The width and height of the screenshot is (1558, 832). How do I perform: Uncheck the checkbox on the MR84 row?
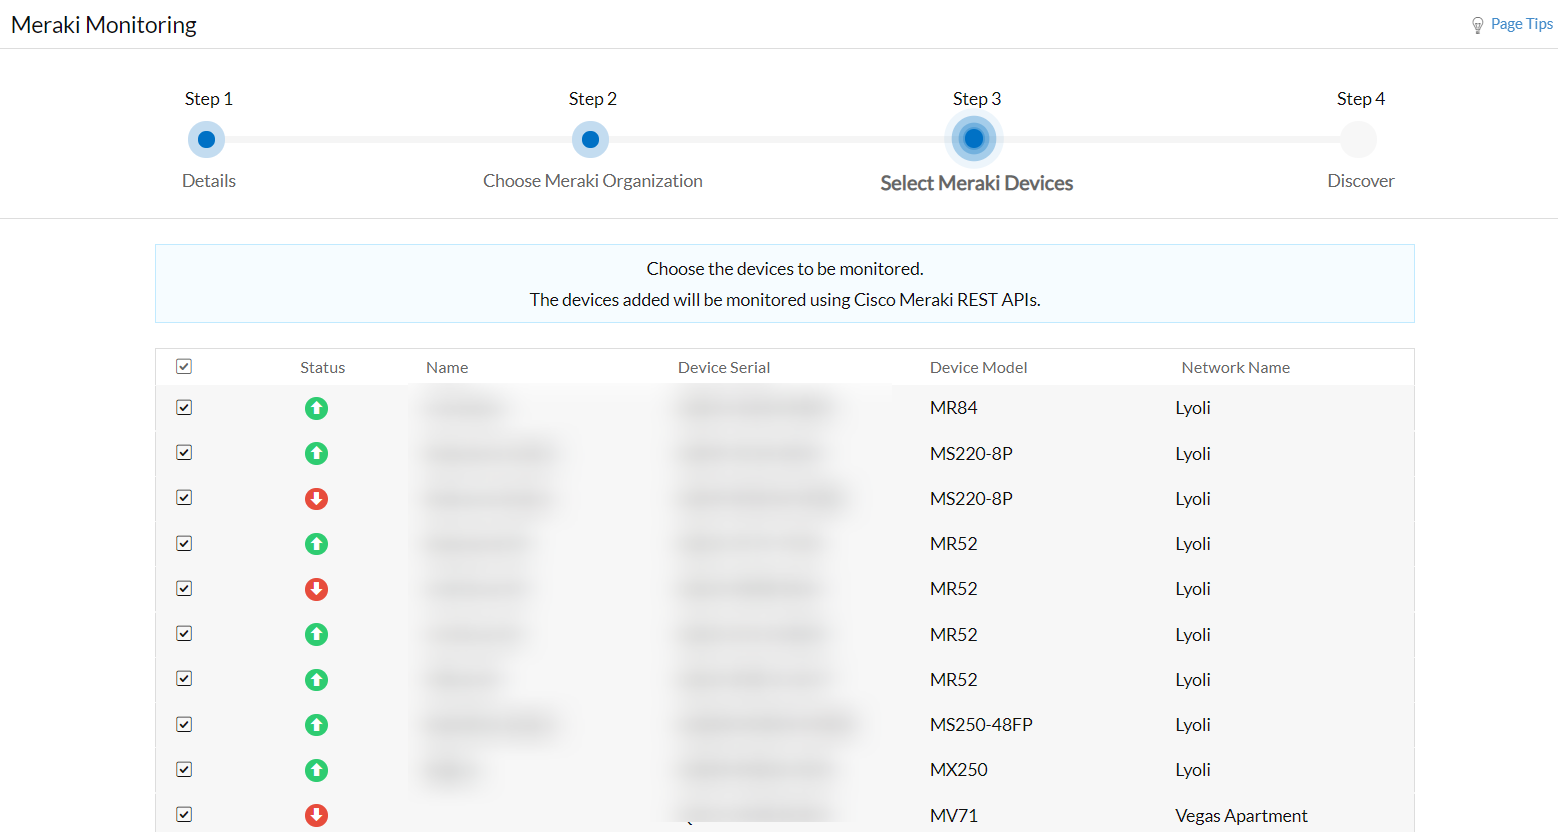click(x=183, y=407)
